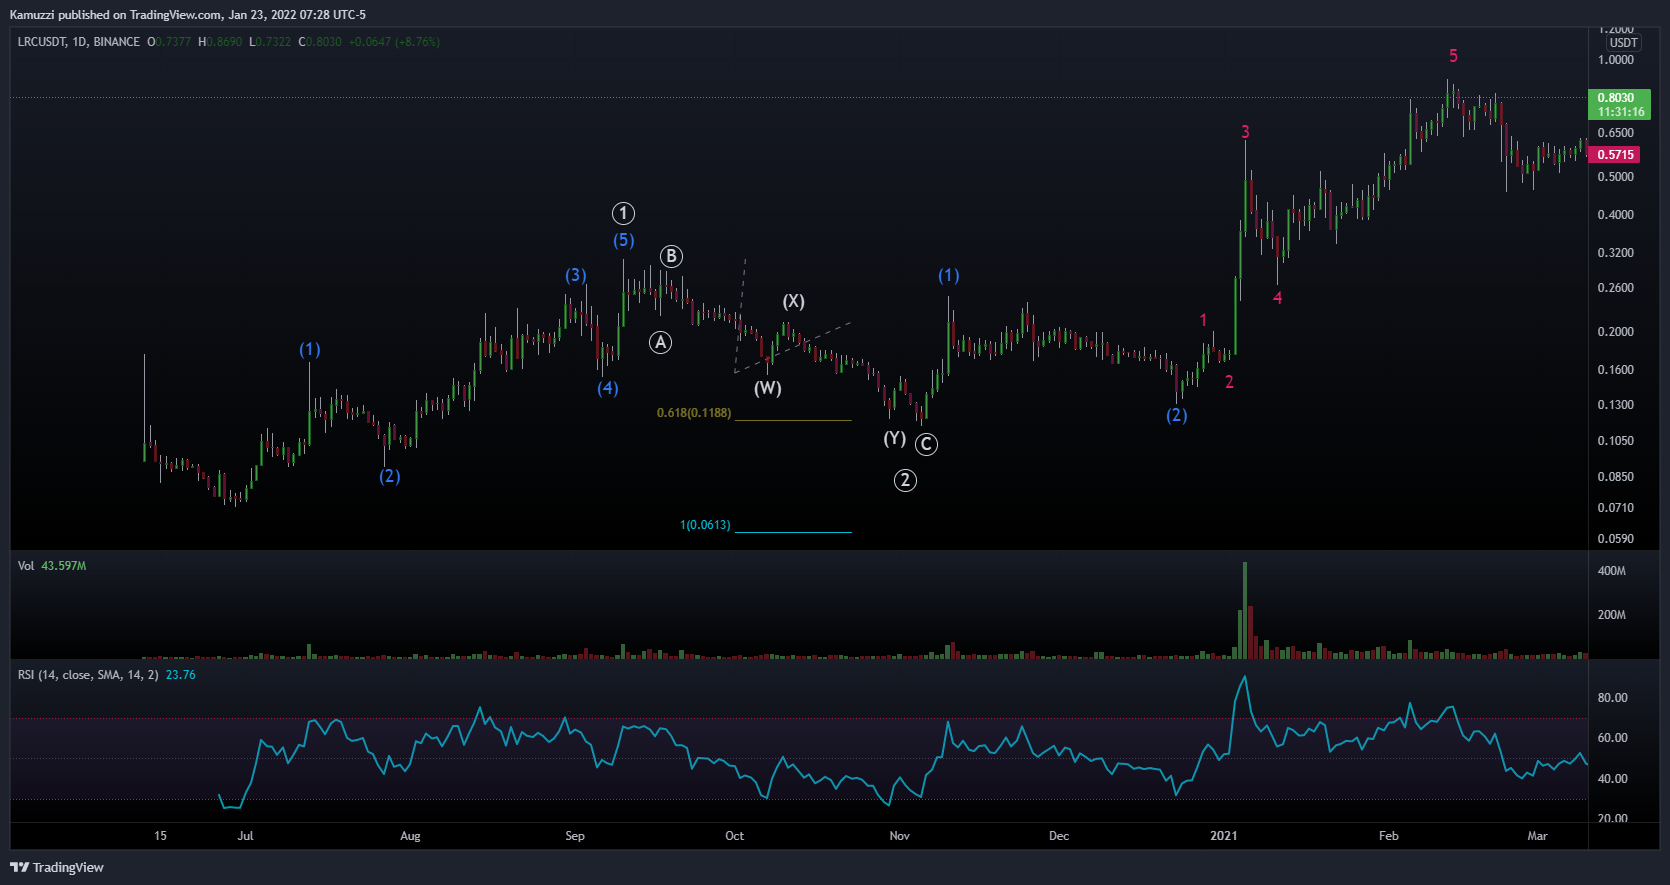Open the LRCUSDT, 1D, BINANCE symbol label

pyautogui.click(x=79, y=42)
